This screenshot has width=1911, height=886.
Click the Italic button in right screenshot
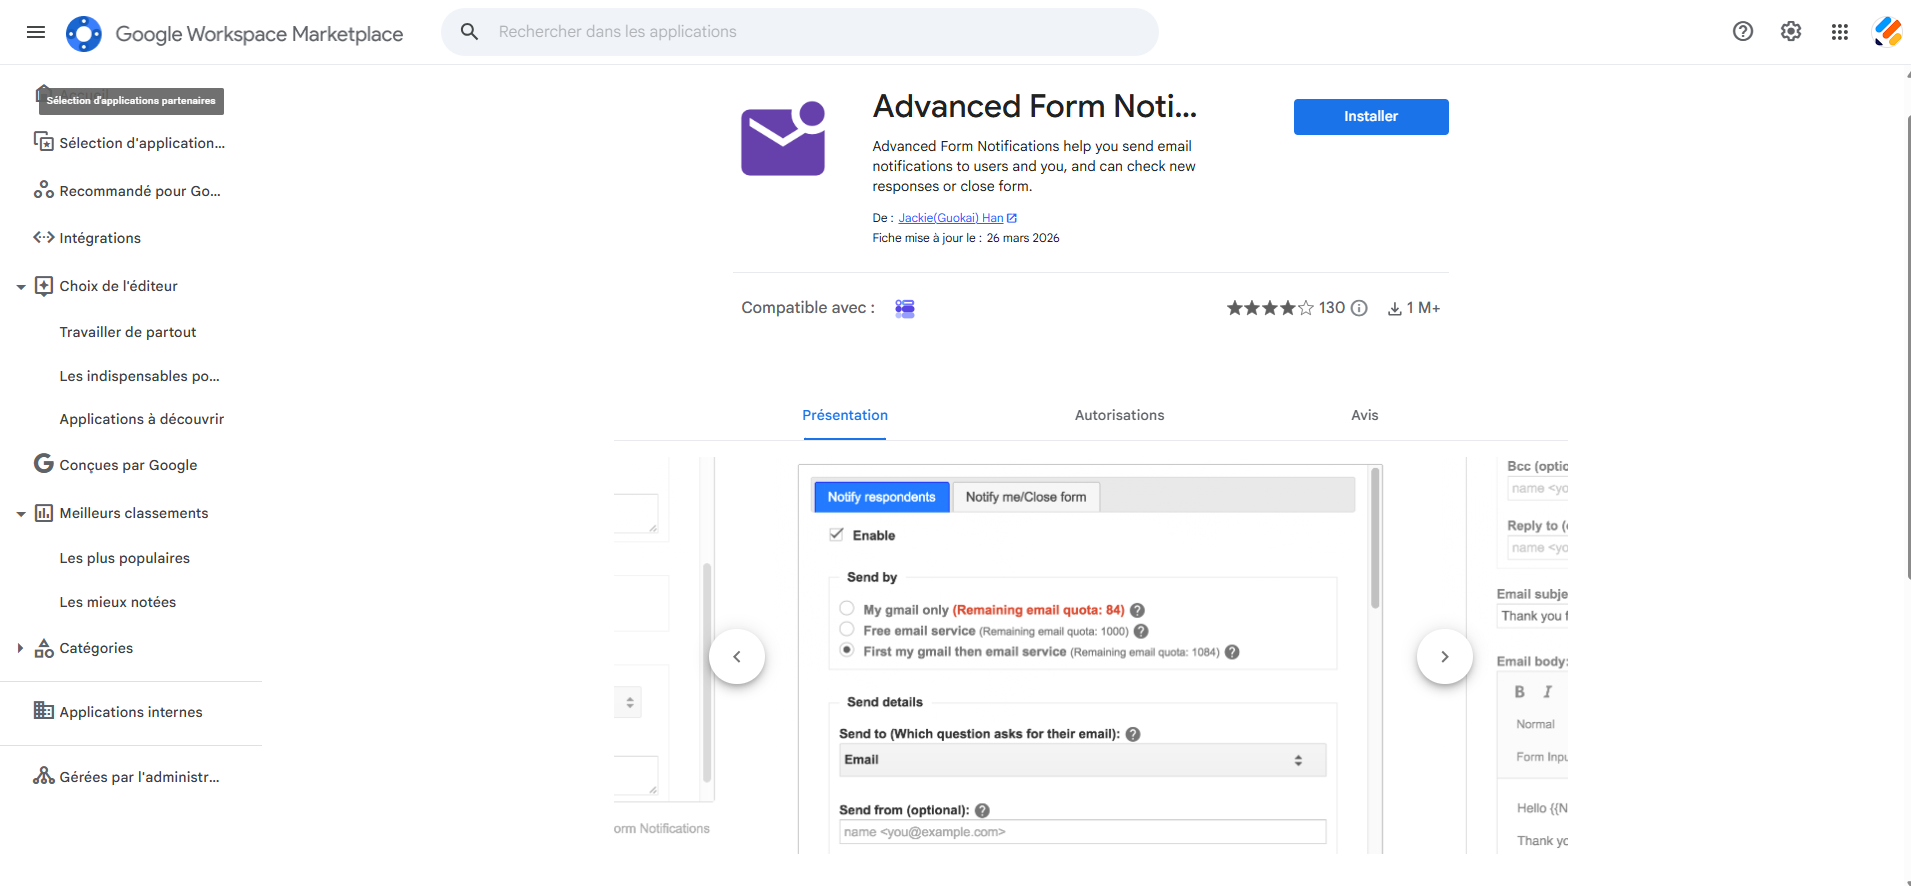point(1547,692)
